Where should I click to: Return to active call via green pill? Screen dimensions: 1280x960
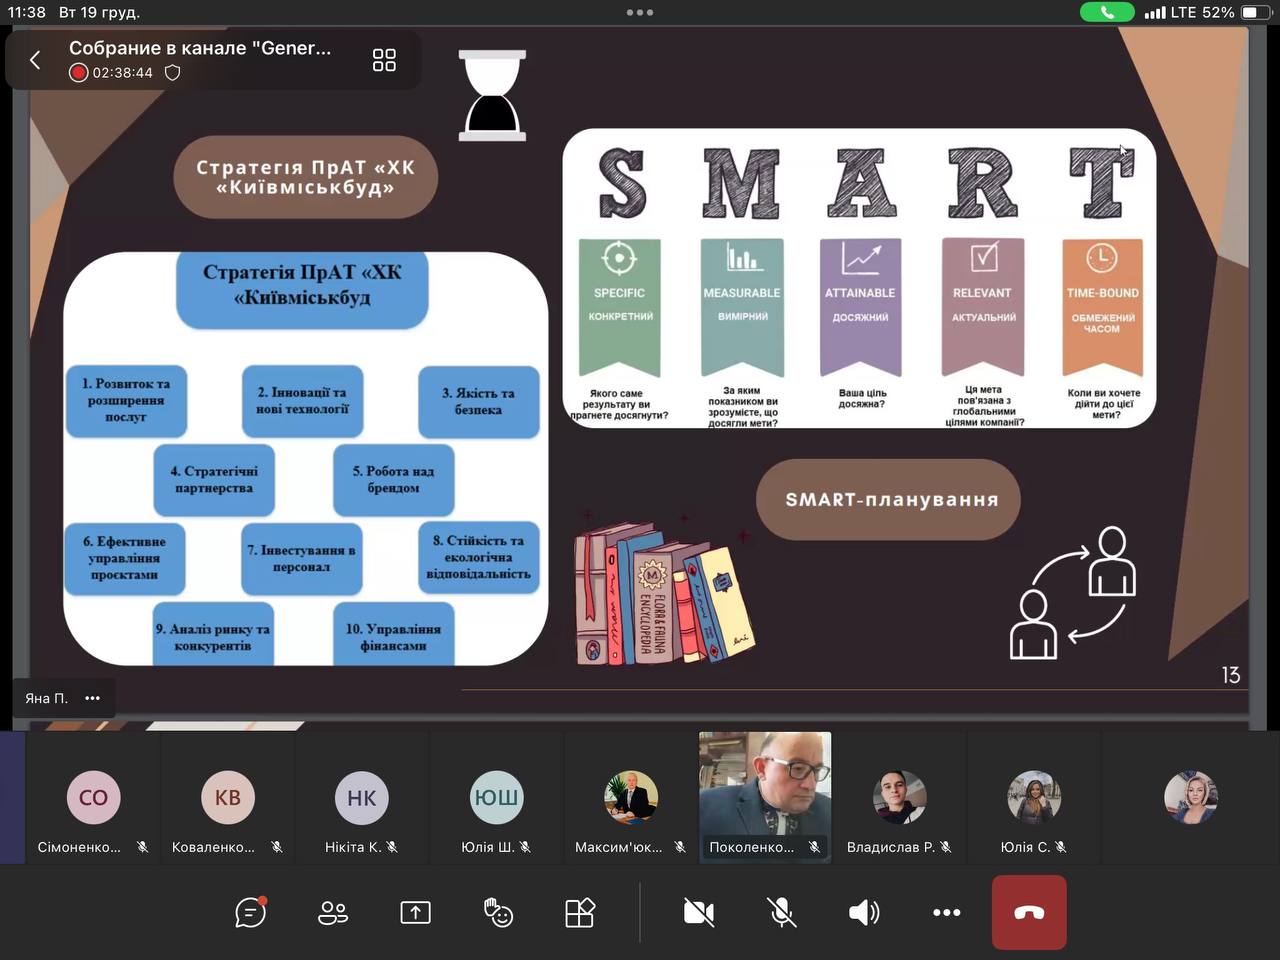pos(1107,13)
